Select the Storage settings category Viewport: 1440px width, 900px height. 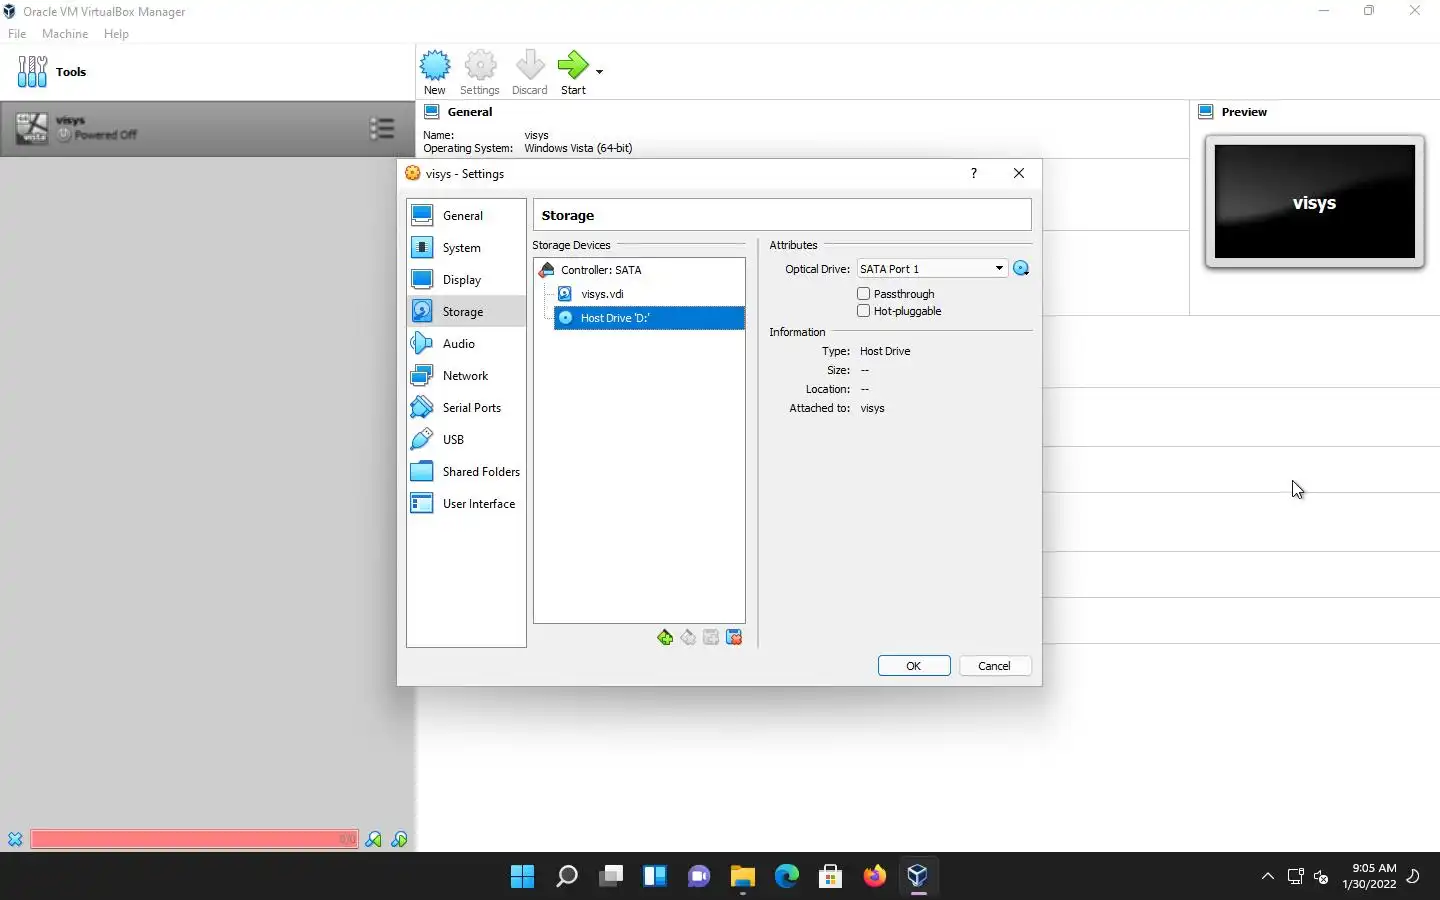[x=466, y=311]
